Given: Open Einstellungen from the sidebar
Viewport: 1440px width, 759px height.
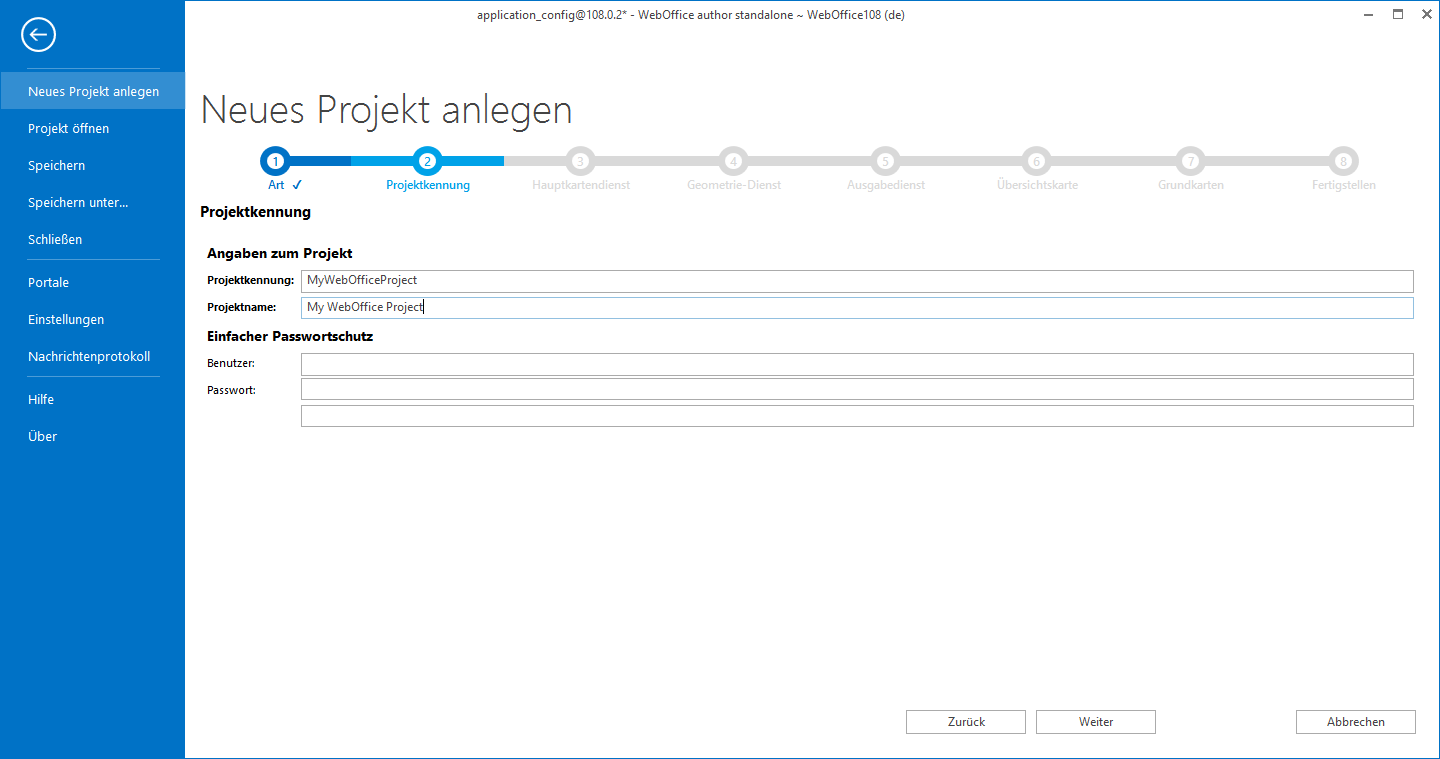Looking at the screenshot, I should (66, 320).
